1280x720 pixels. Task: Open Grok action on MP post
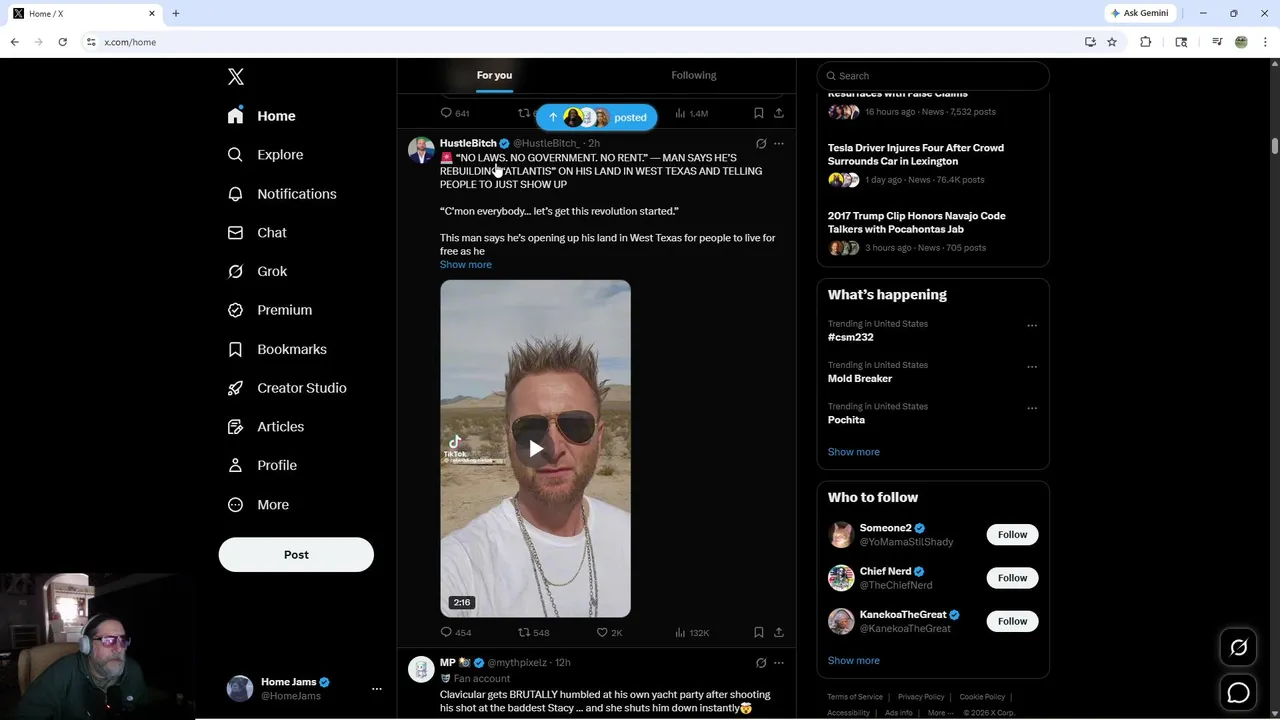click(x=761, y=663)
